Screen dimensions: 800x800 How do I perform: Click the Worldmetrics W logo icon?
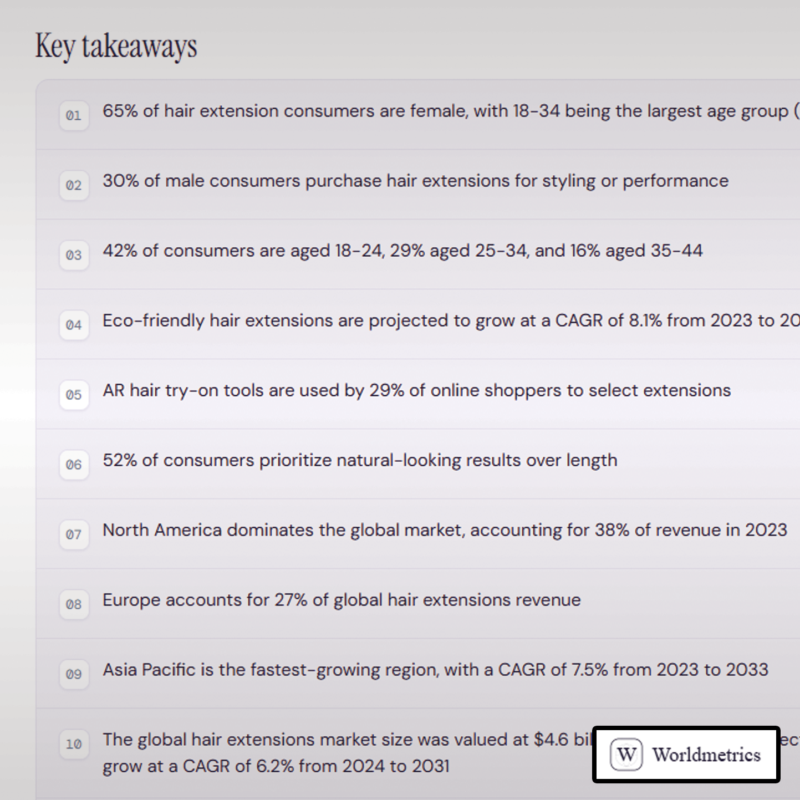coord(626,754)
